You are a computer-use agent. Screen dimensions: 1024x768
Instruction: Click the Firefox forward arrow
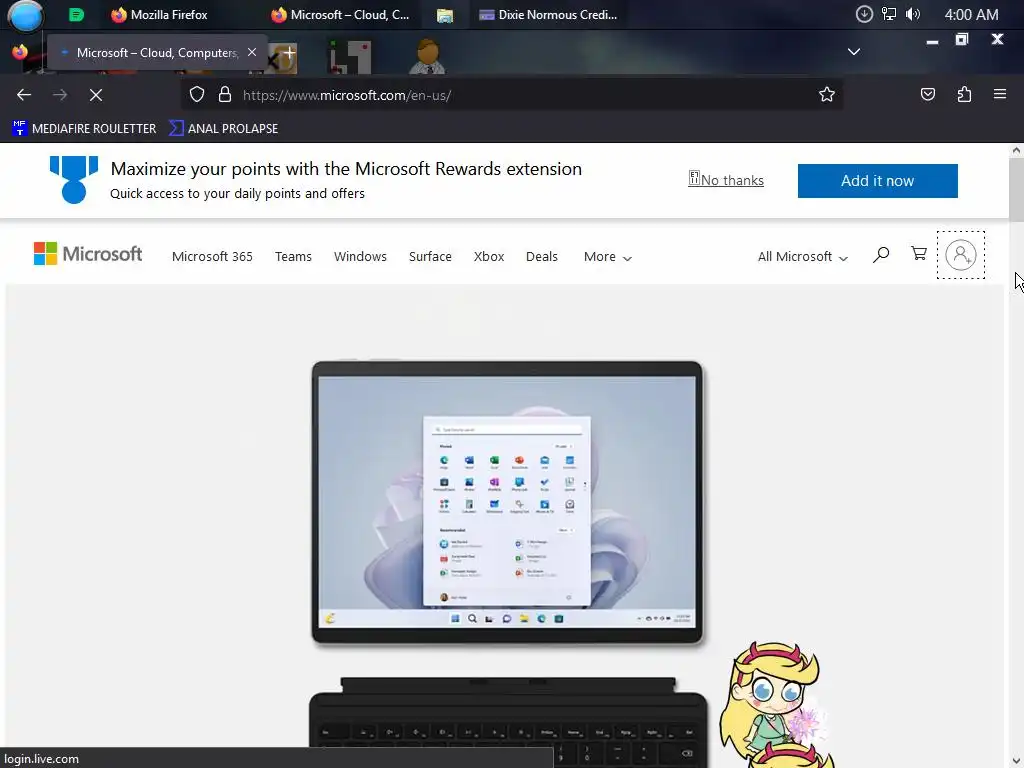coord(60,95)
